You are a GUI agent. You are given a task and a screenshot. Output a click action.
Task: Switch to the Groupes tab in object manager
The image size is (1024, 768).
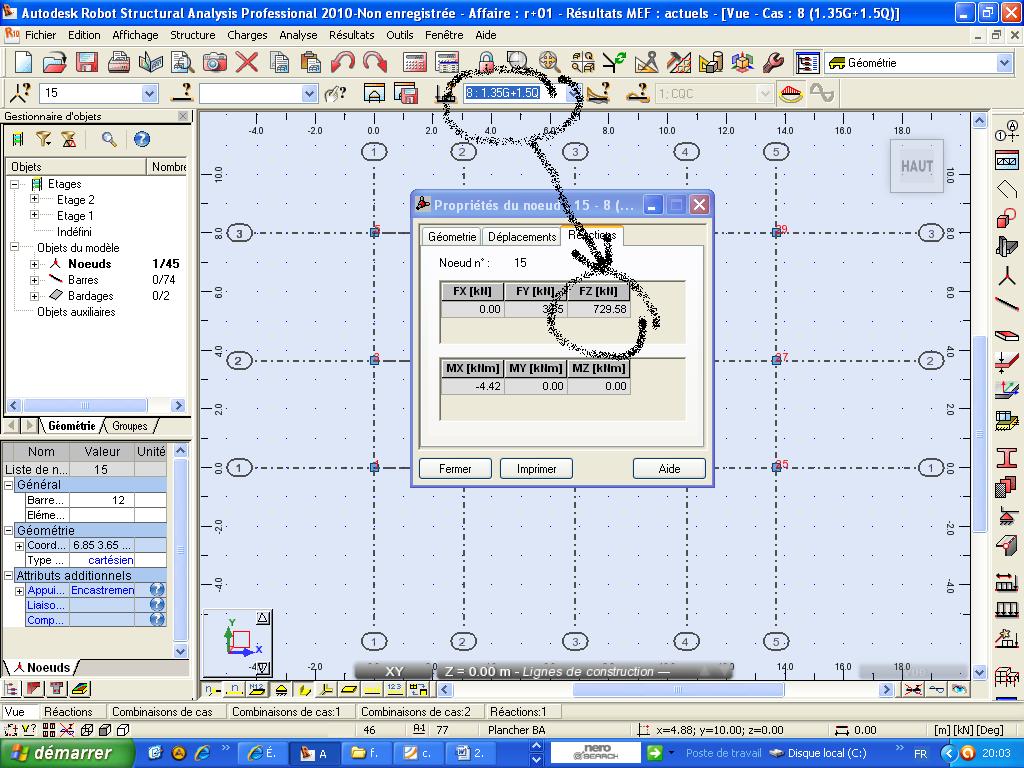pos(129,426)
